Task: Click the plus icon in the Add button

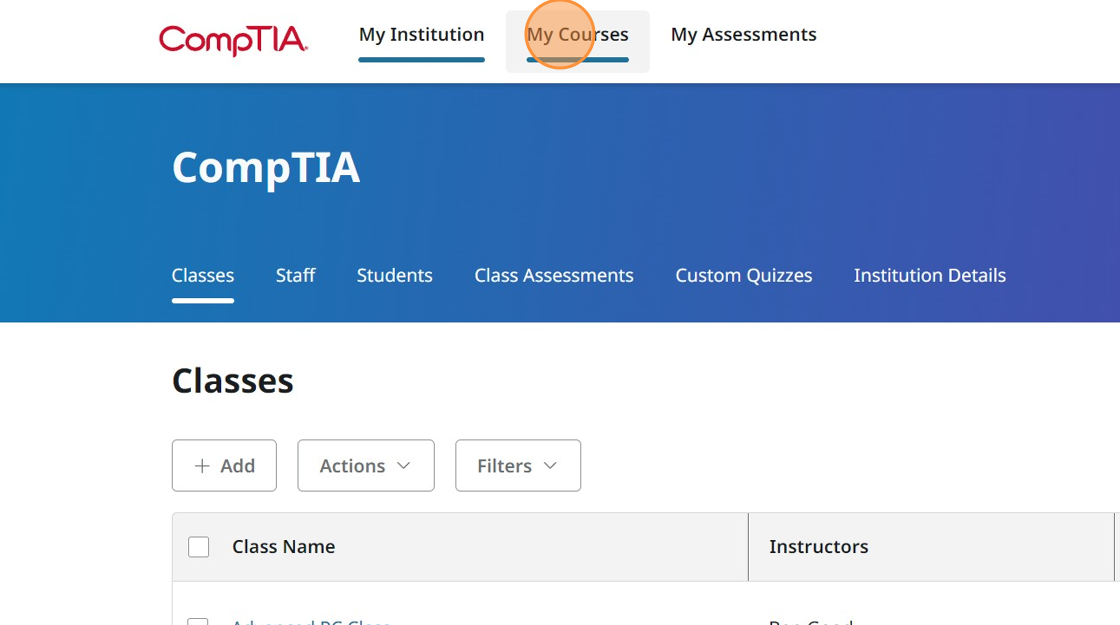Action: (203, 465)
